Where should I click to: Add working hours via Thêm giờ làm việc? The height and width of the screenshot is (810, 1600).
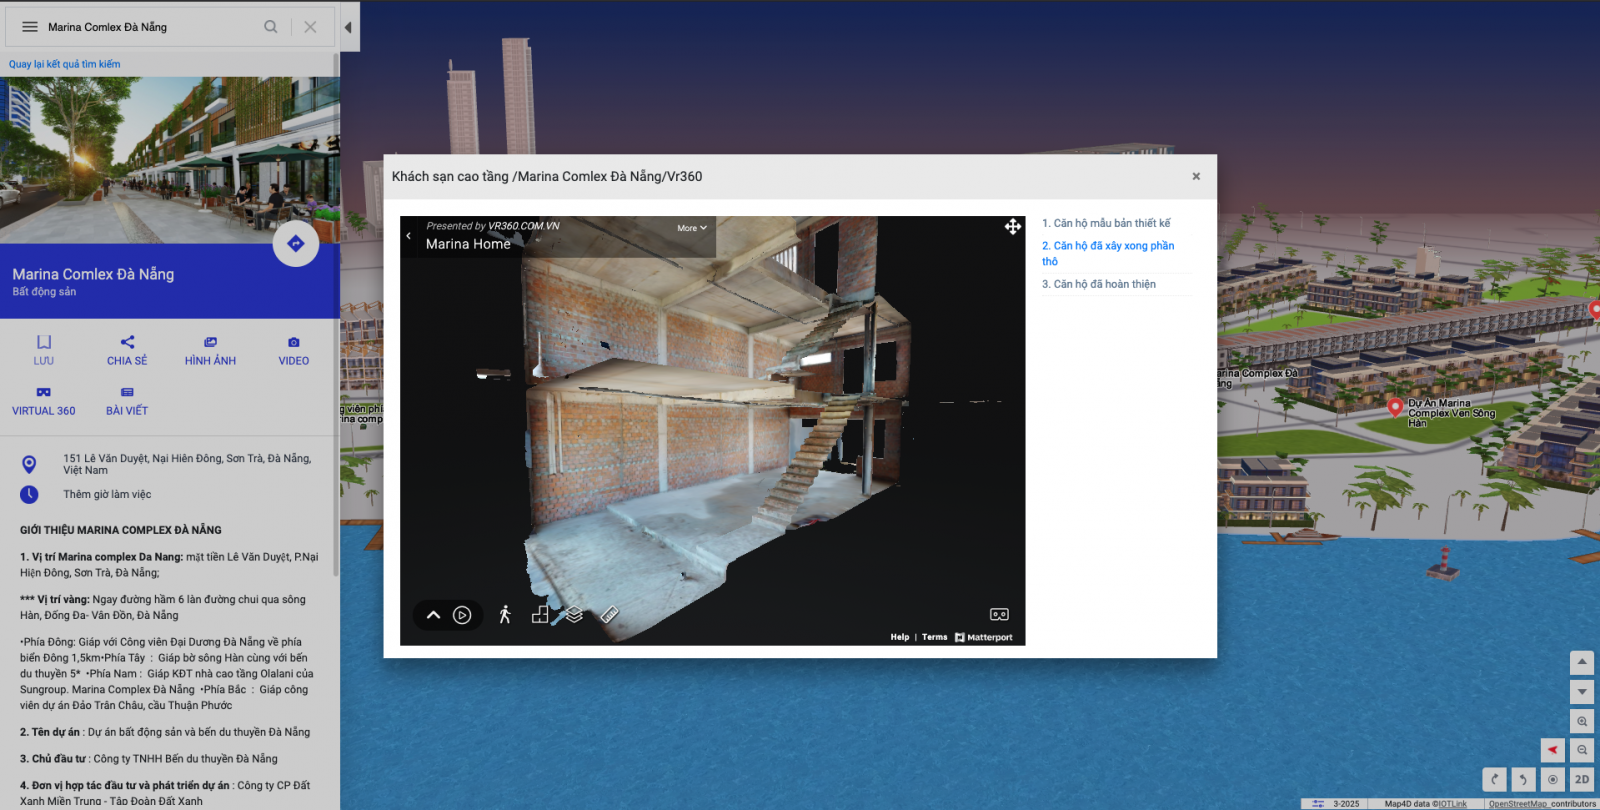click(107, 494)
